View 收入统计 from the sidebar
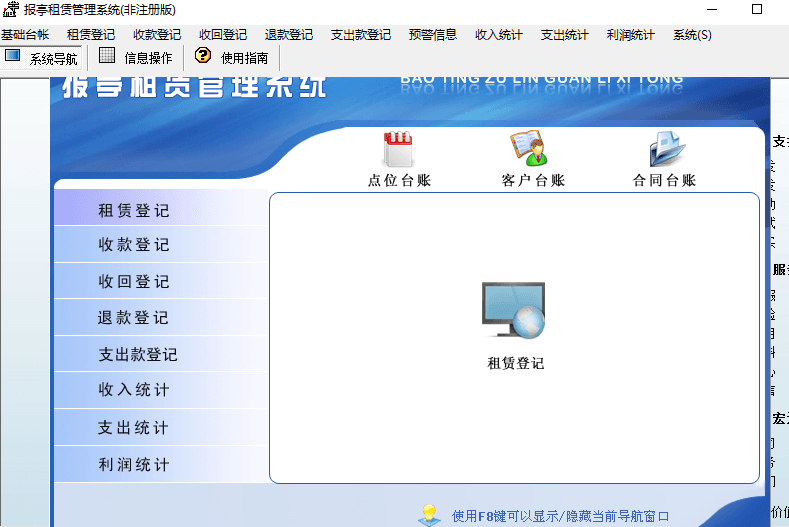789x527 pixels. tap(134, 390)
